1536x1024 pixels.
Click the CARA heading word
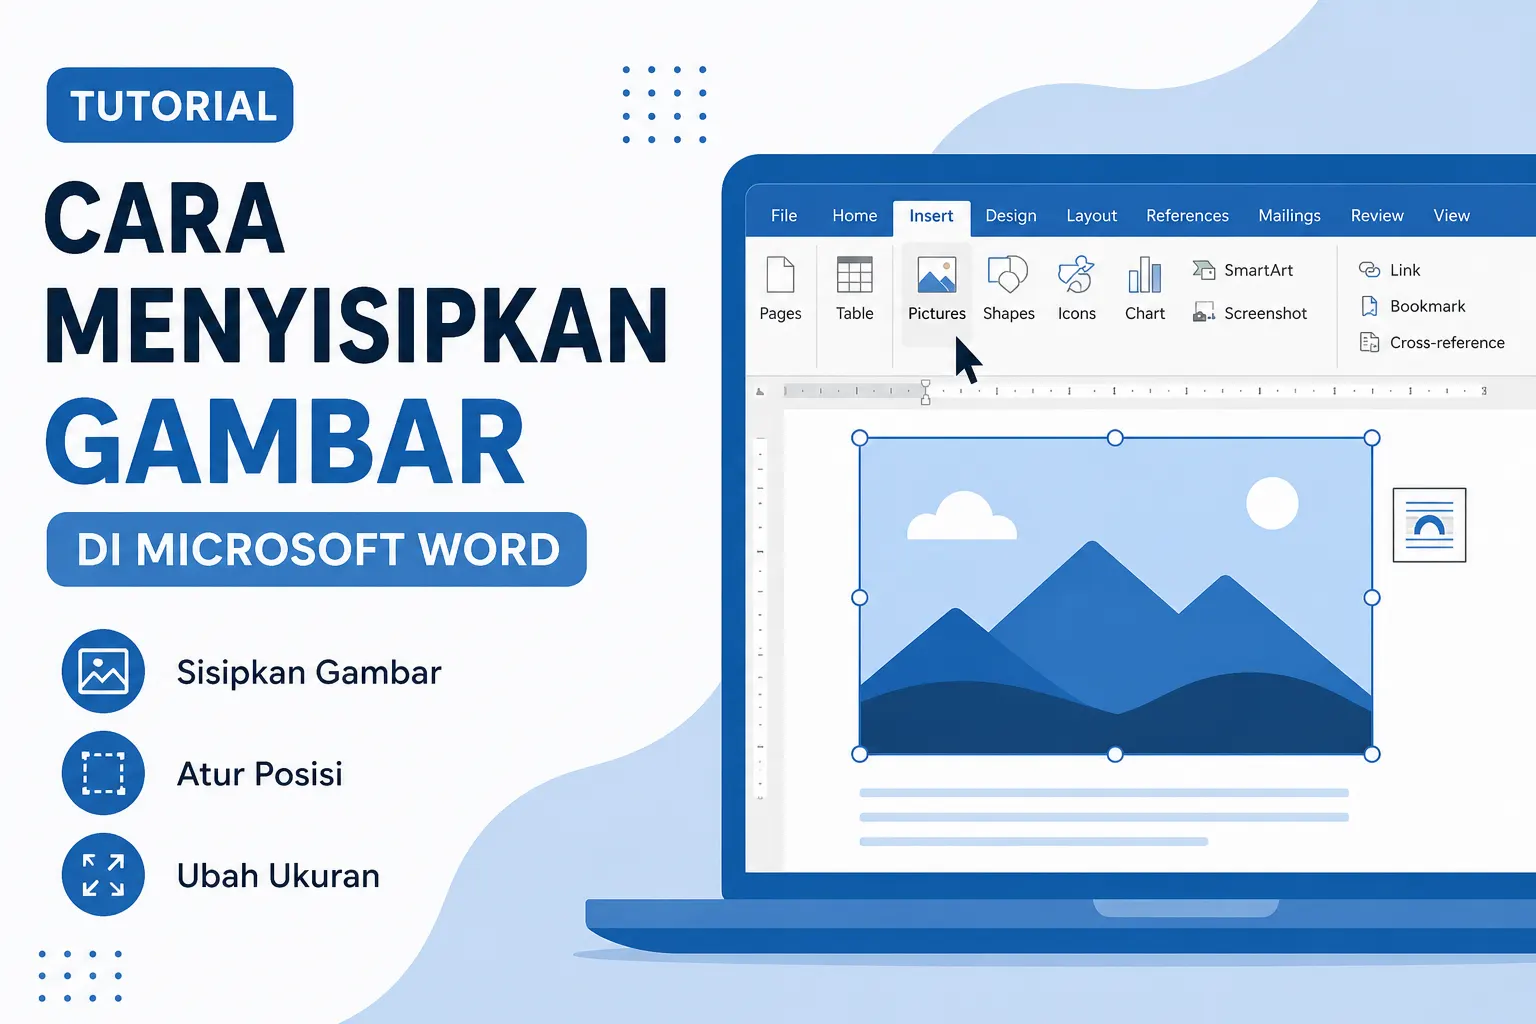point(165,218)
